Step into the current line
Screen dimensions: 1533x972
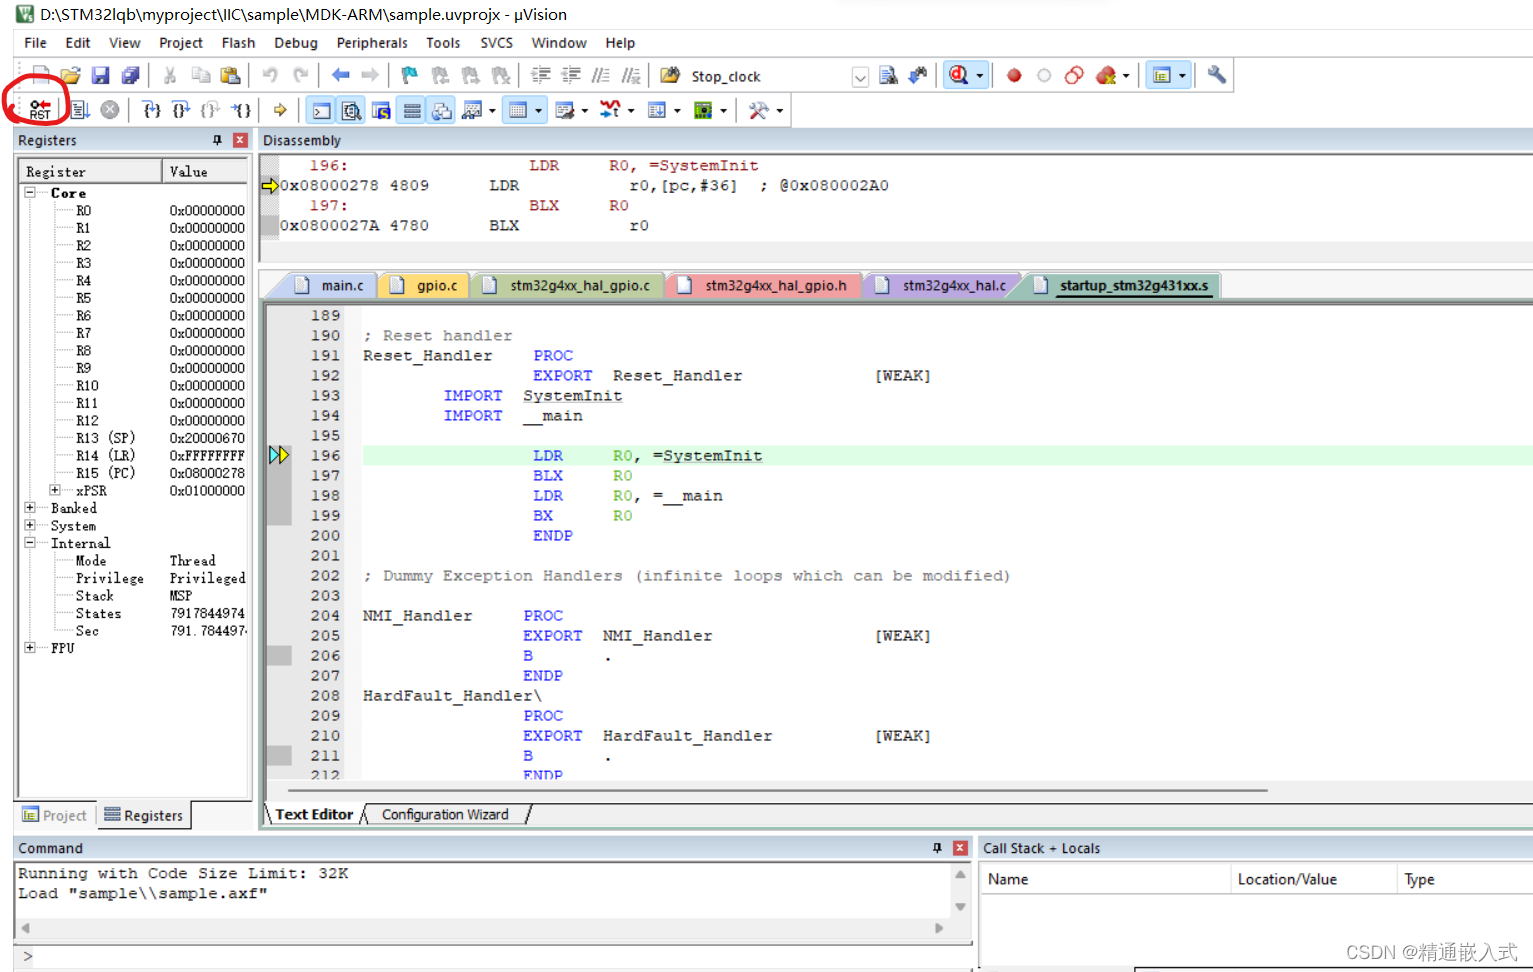[x=151, y=110]
